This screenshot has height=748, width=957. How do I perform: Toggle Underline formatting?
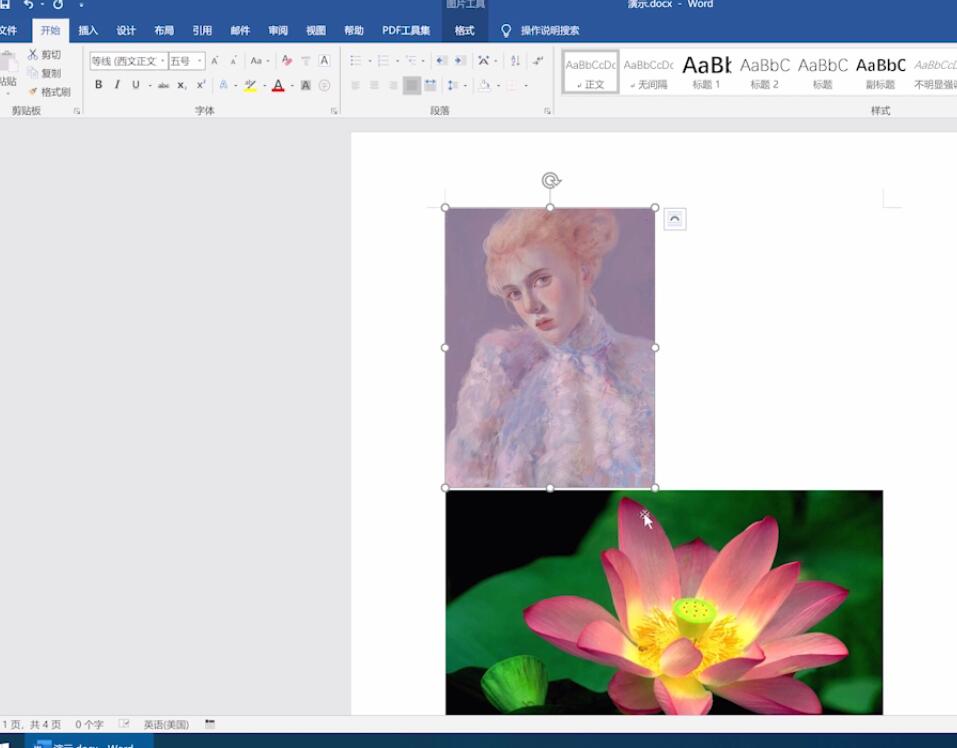click(x=135, y=85)
